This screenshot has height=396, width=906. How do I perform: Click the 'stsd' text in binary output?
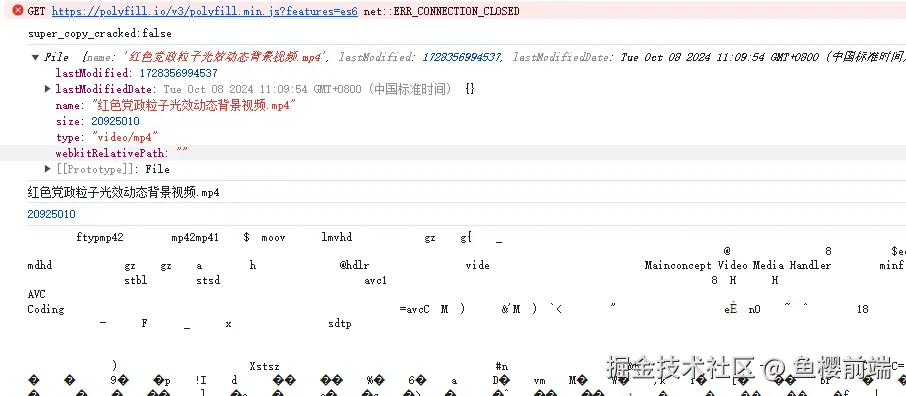click(208, 280)
